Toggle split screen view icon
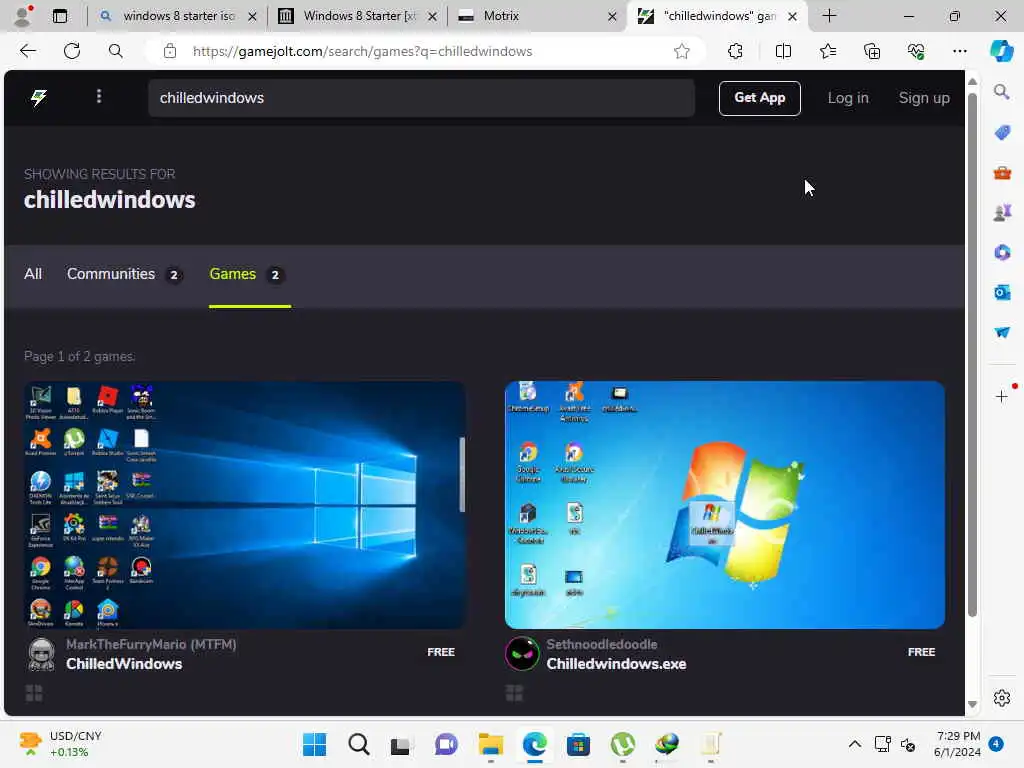The height and width of the screenshot is (768, 1024). [x=783, y=51]
